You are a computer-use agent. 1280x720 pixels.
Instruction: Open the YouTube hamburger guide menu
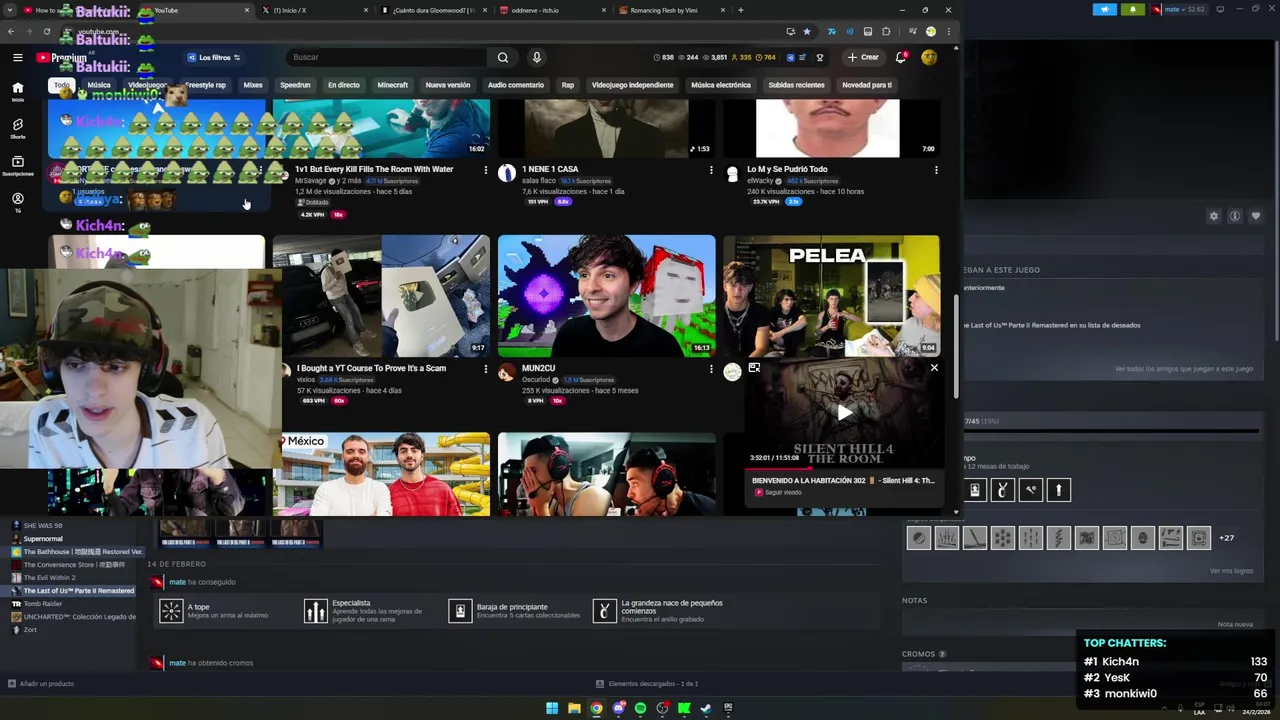(17, 57)
